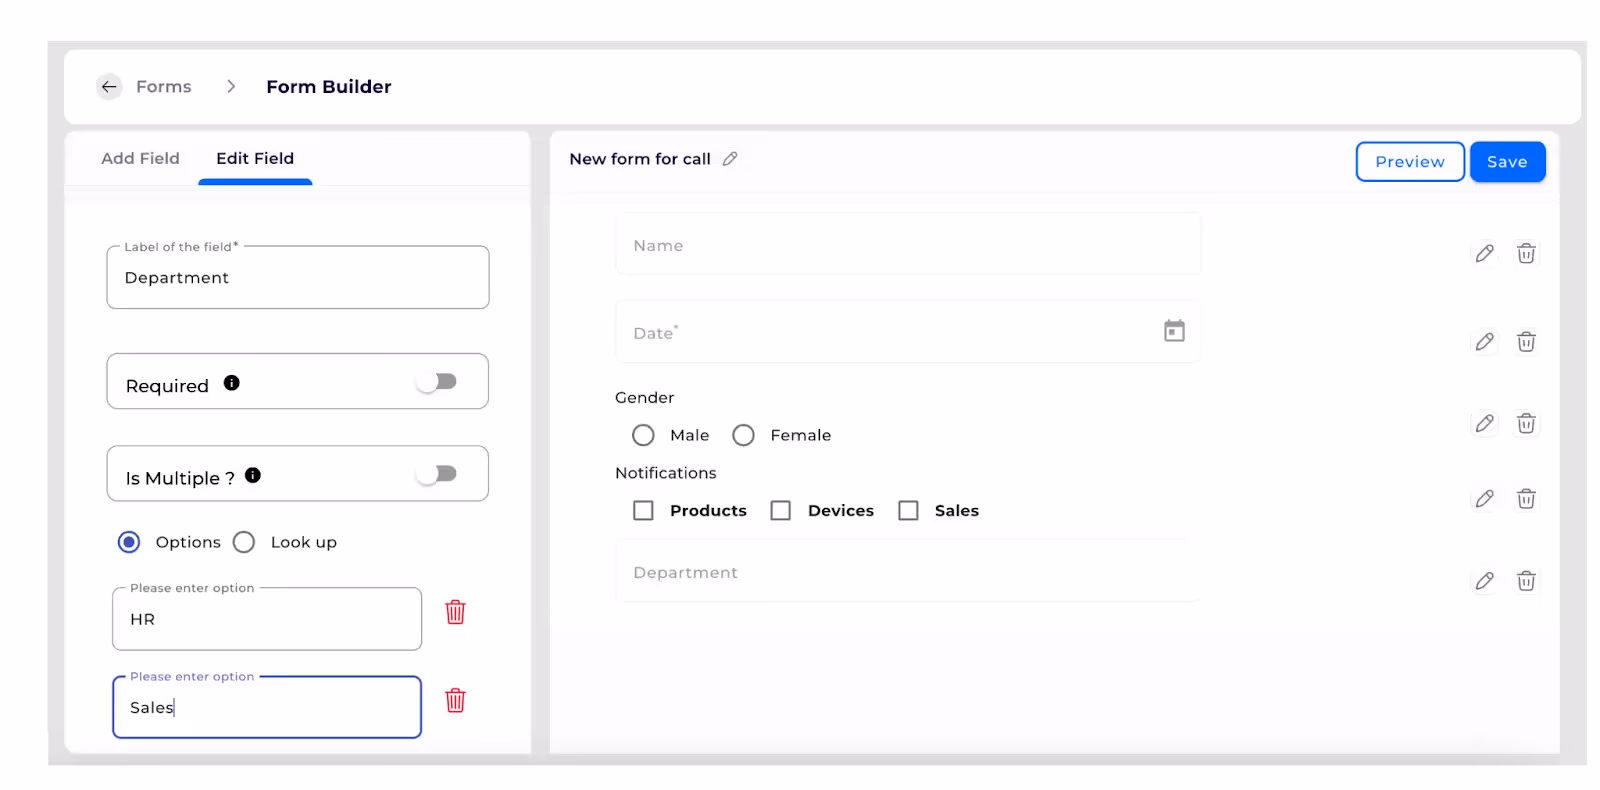
Task: Click the Gender label in form preview
Action: (x=645, y=398)
